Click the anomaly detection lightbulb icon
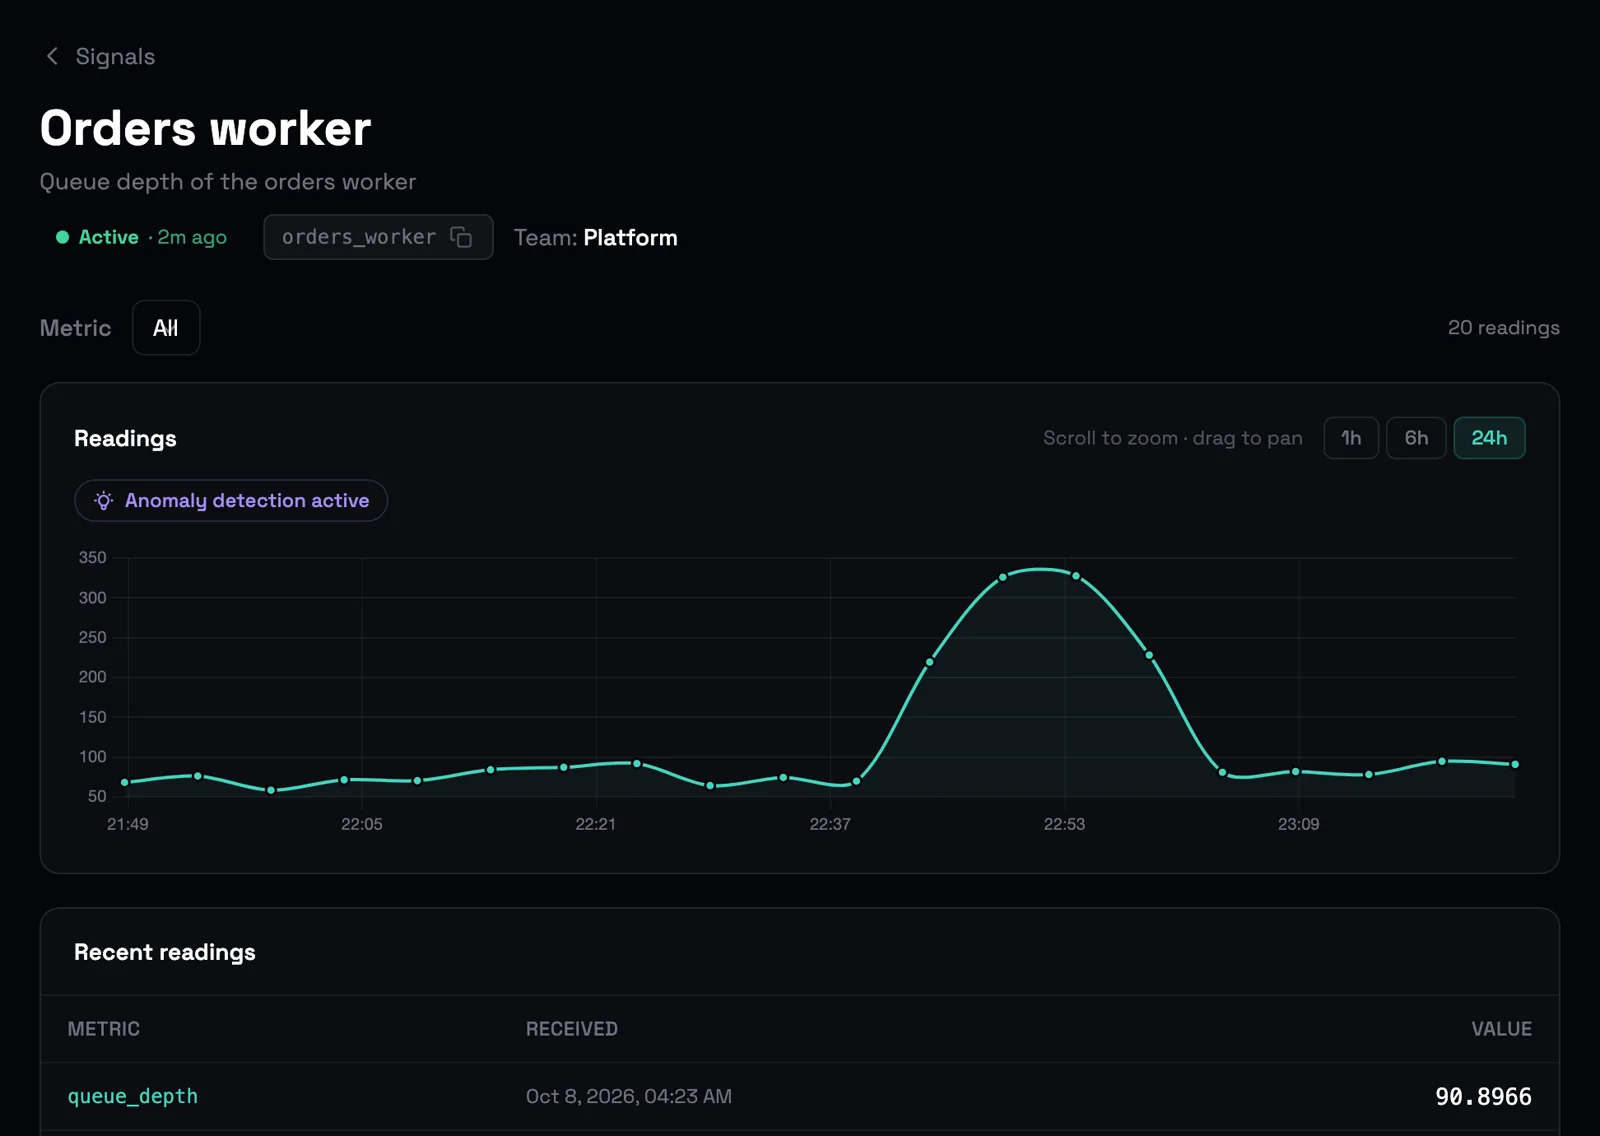Viewport: 1600px width, 1136px height. 104,501
